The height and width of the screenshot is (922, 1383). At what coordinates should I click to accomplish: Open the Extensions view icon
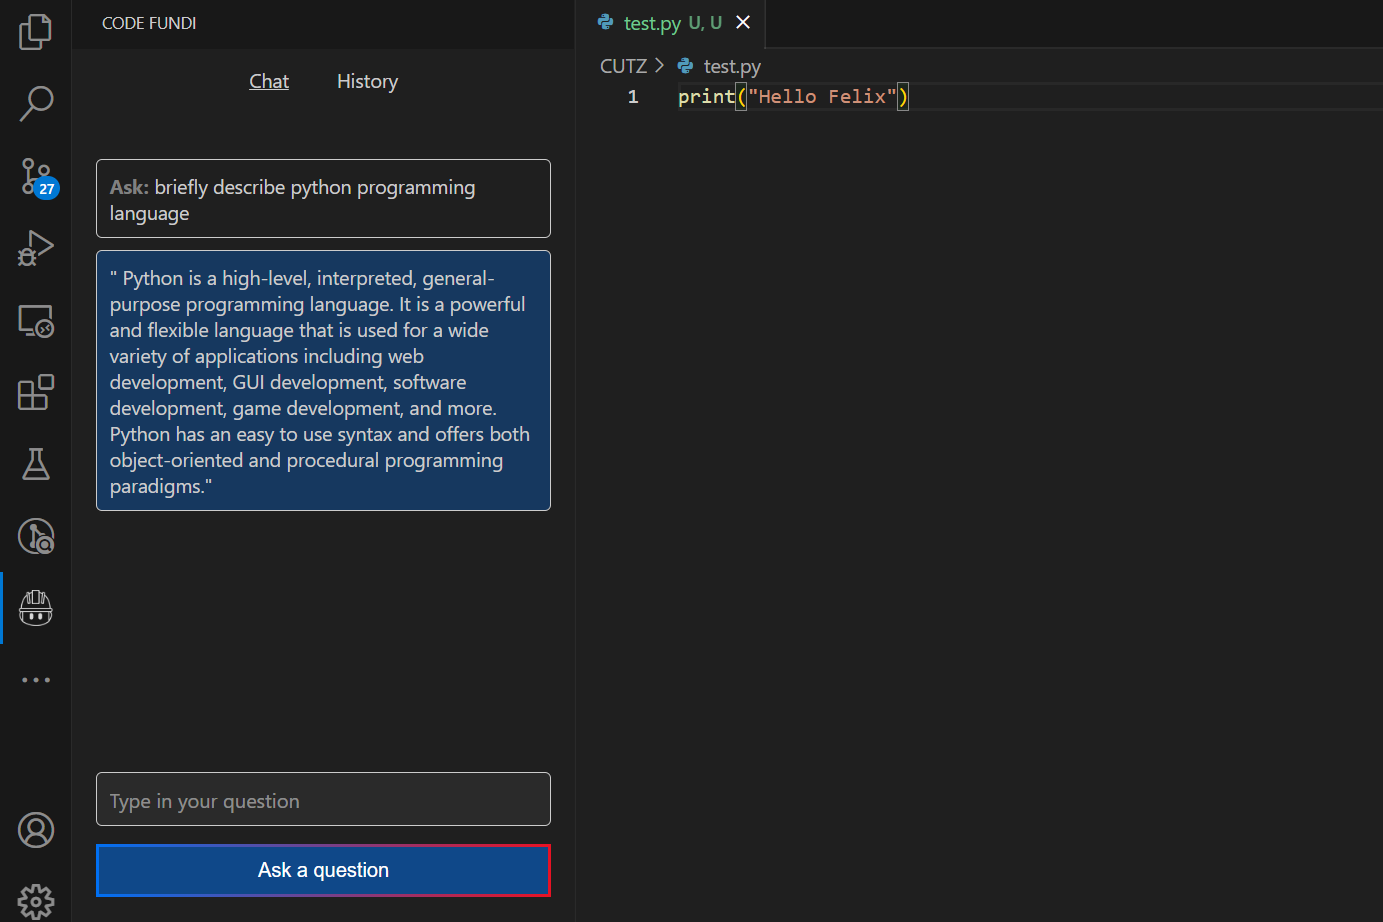[x=36, y=392]
